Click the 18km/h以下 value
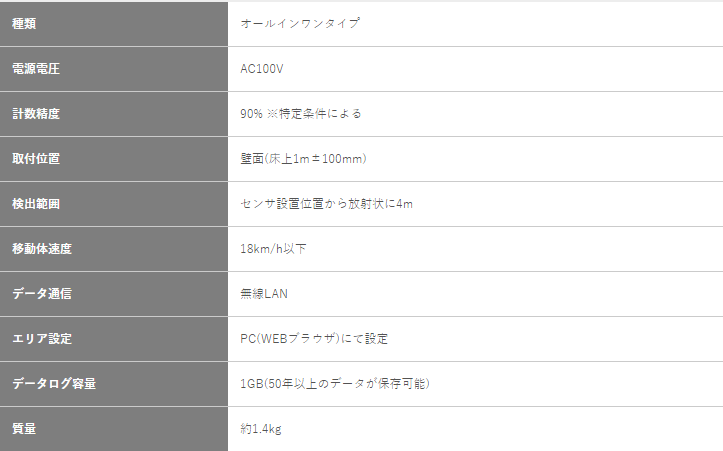Image resolution: width=723 pixels, height=451 pixels. pyautogui.click(x=273, y=249)
